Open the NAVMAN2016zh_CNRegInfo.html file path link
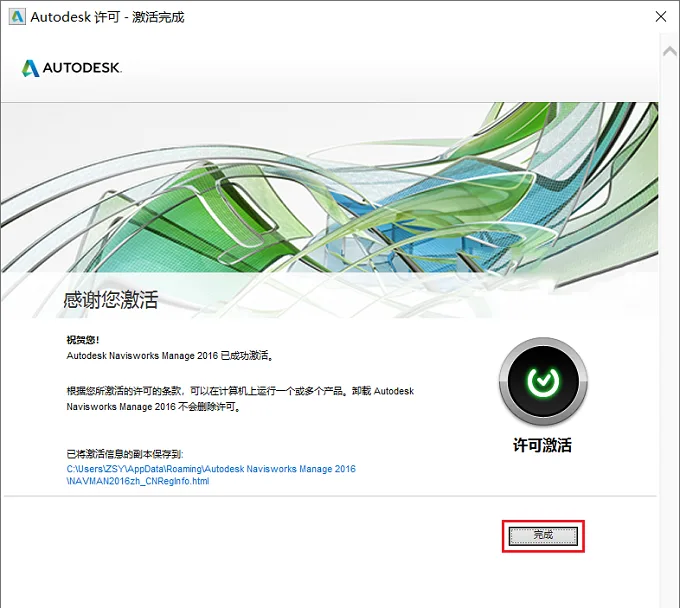The width and height of the screenshot is (680, 608). point(211,475)
